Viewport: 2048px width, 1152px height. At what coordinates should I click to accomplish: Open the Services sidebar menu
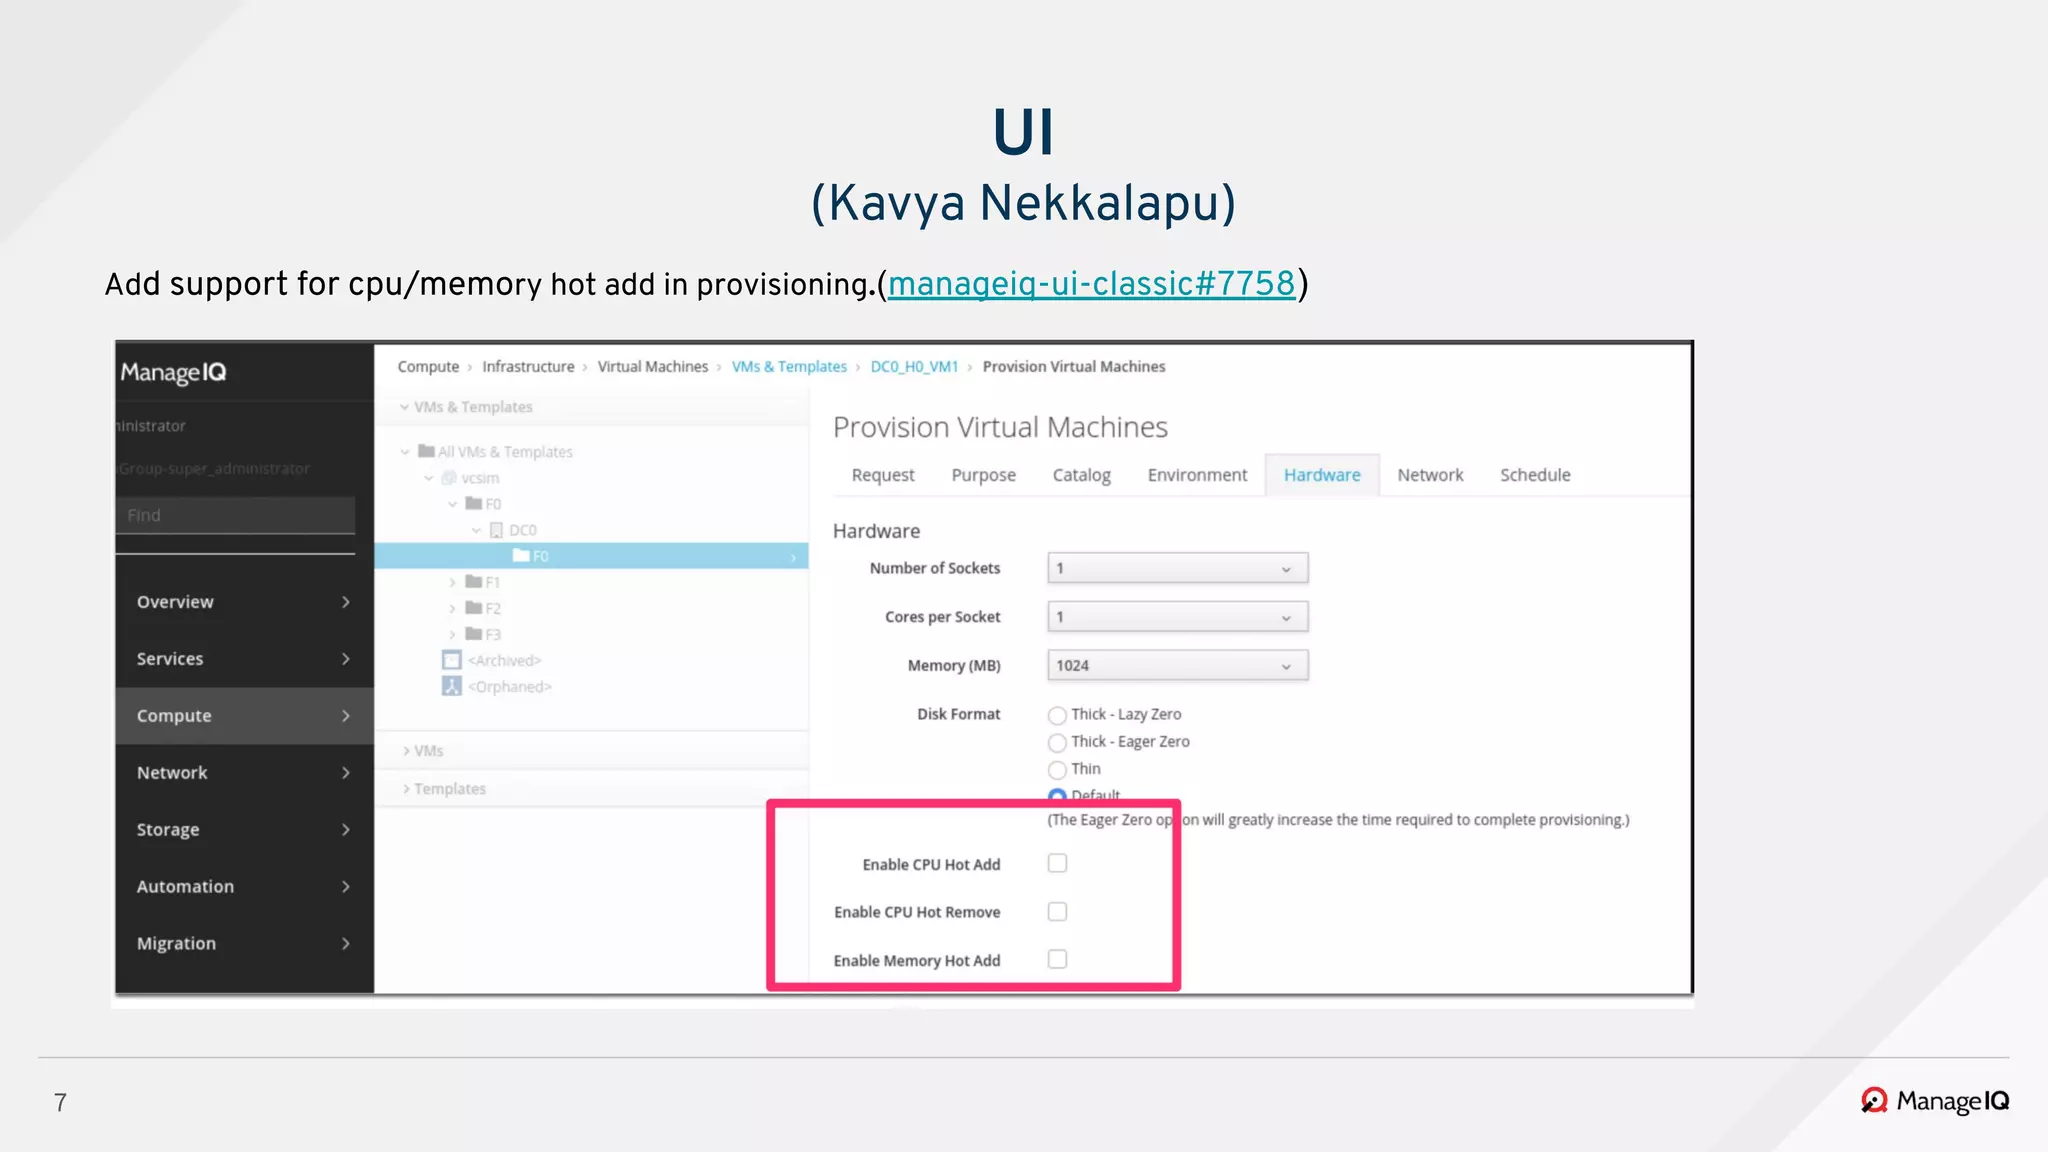point(244,659)
